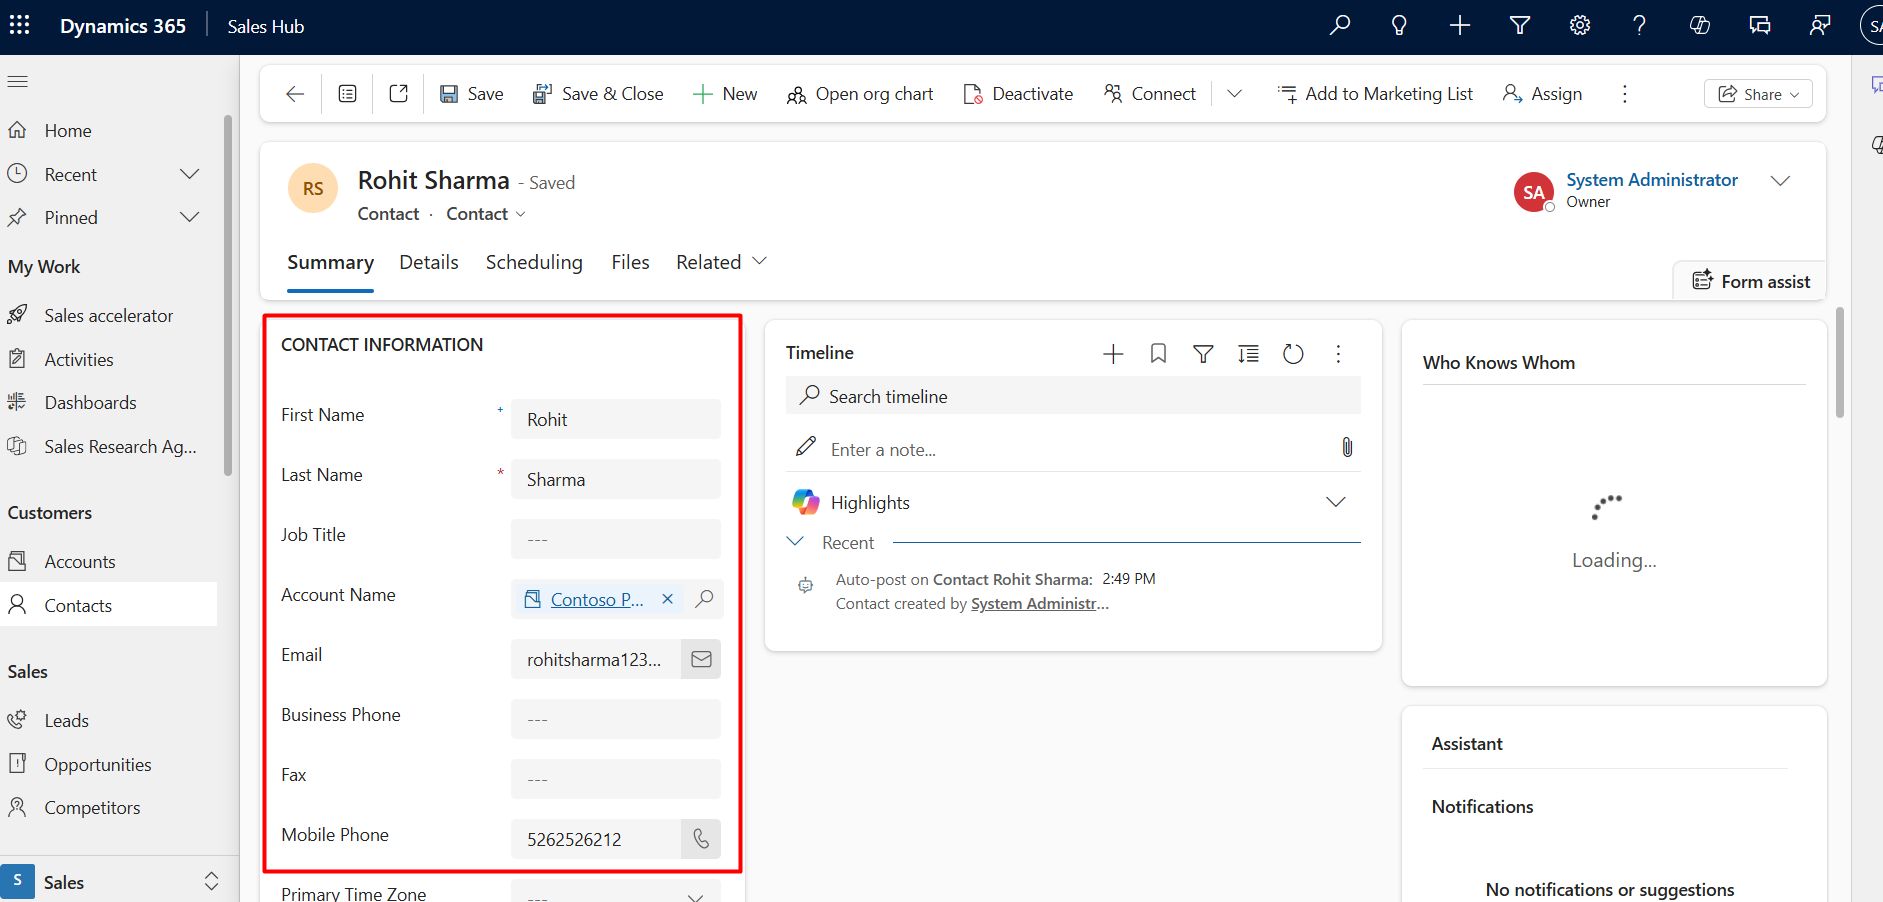Open the Contoso account link
Screen dimensions: 1883x902
click(x=596, y=600)
